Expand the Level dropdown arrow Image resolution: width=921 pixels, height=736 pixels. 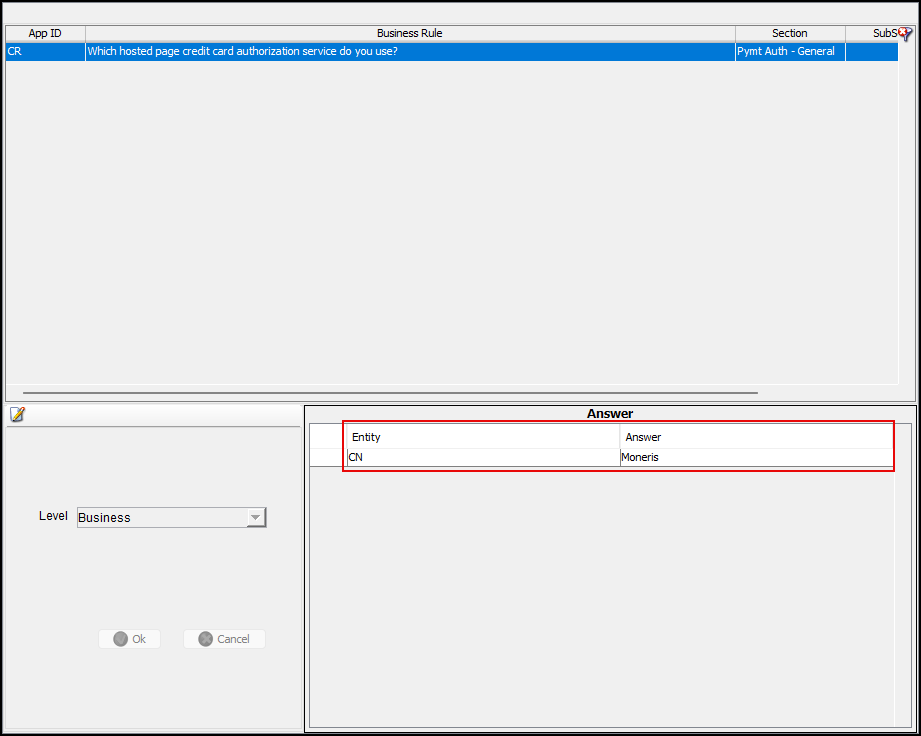(x=256, y=517)
